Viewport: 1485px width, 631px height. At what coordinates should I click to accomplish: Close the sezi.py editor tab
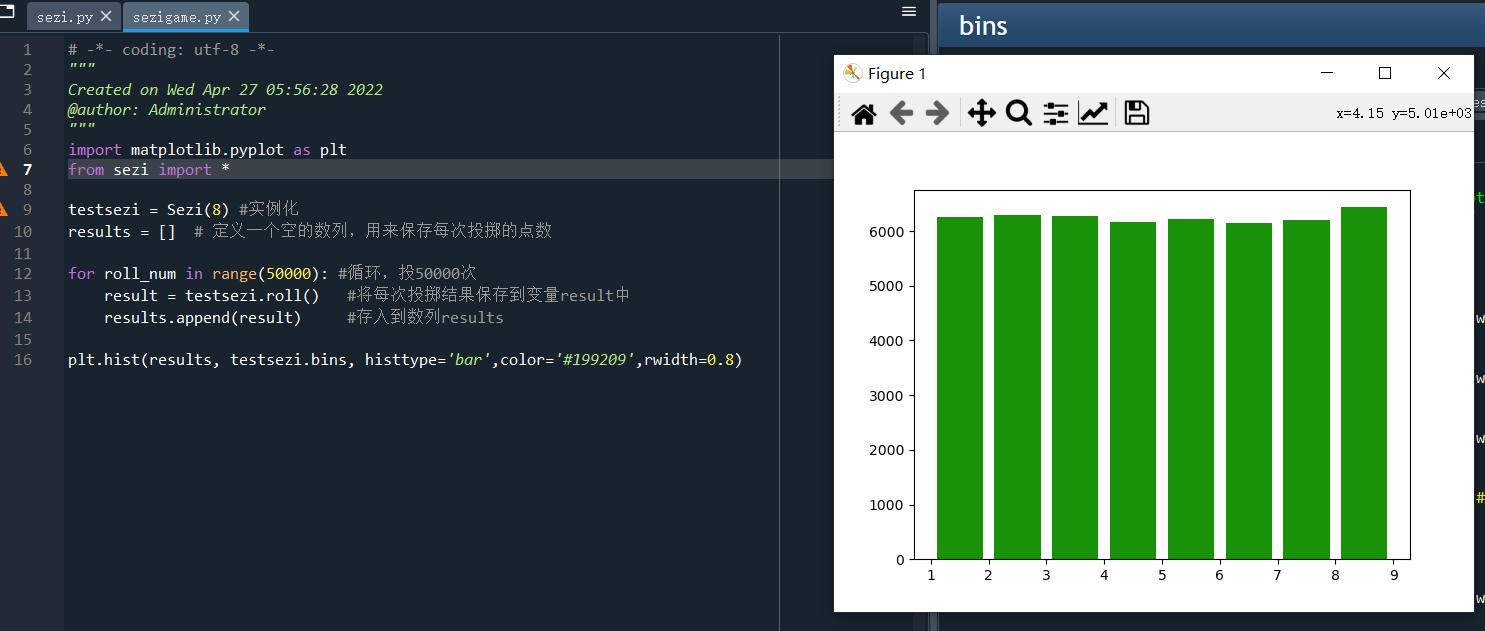click(x=106, y=17)
